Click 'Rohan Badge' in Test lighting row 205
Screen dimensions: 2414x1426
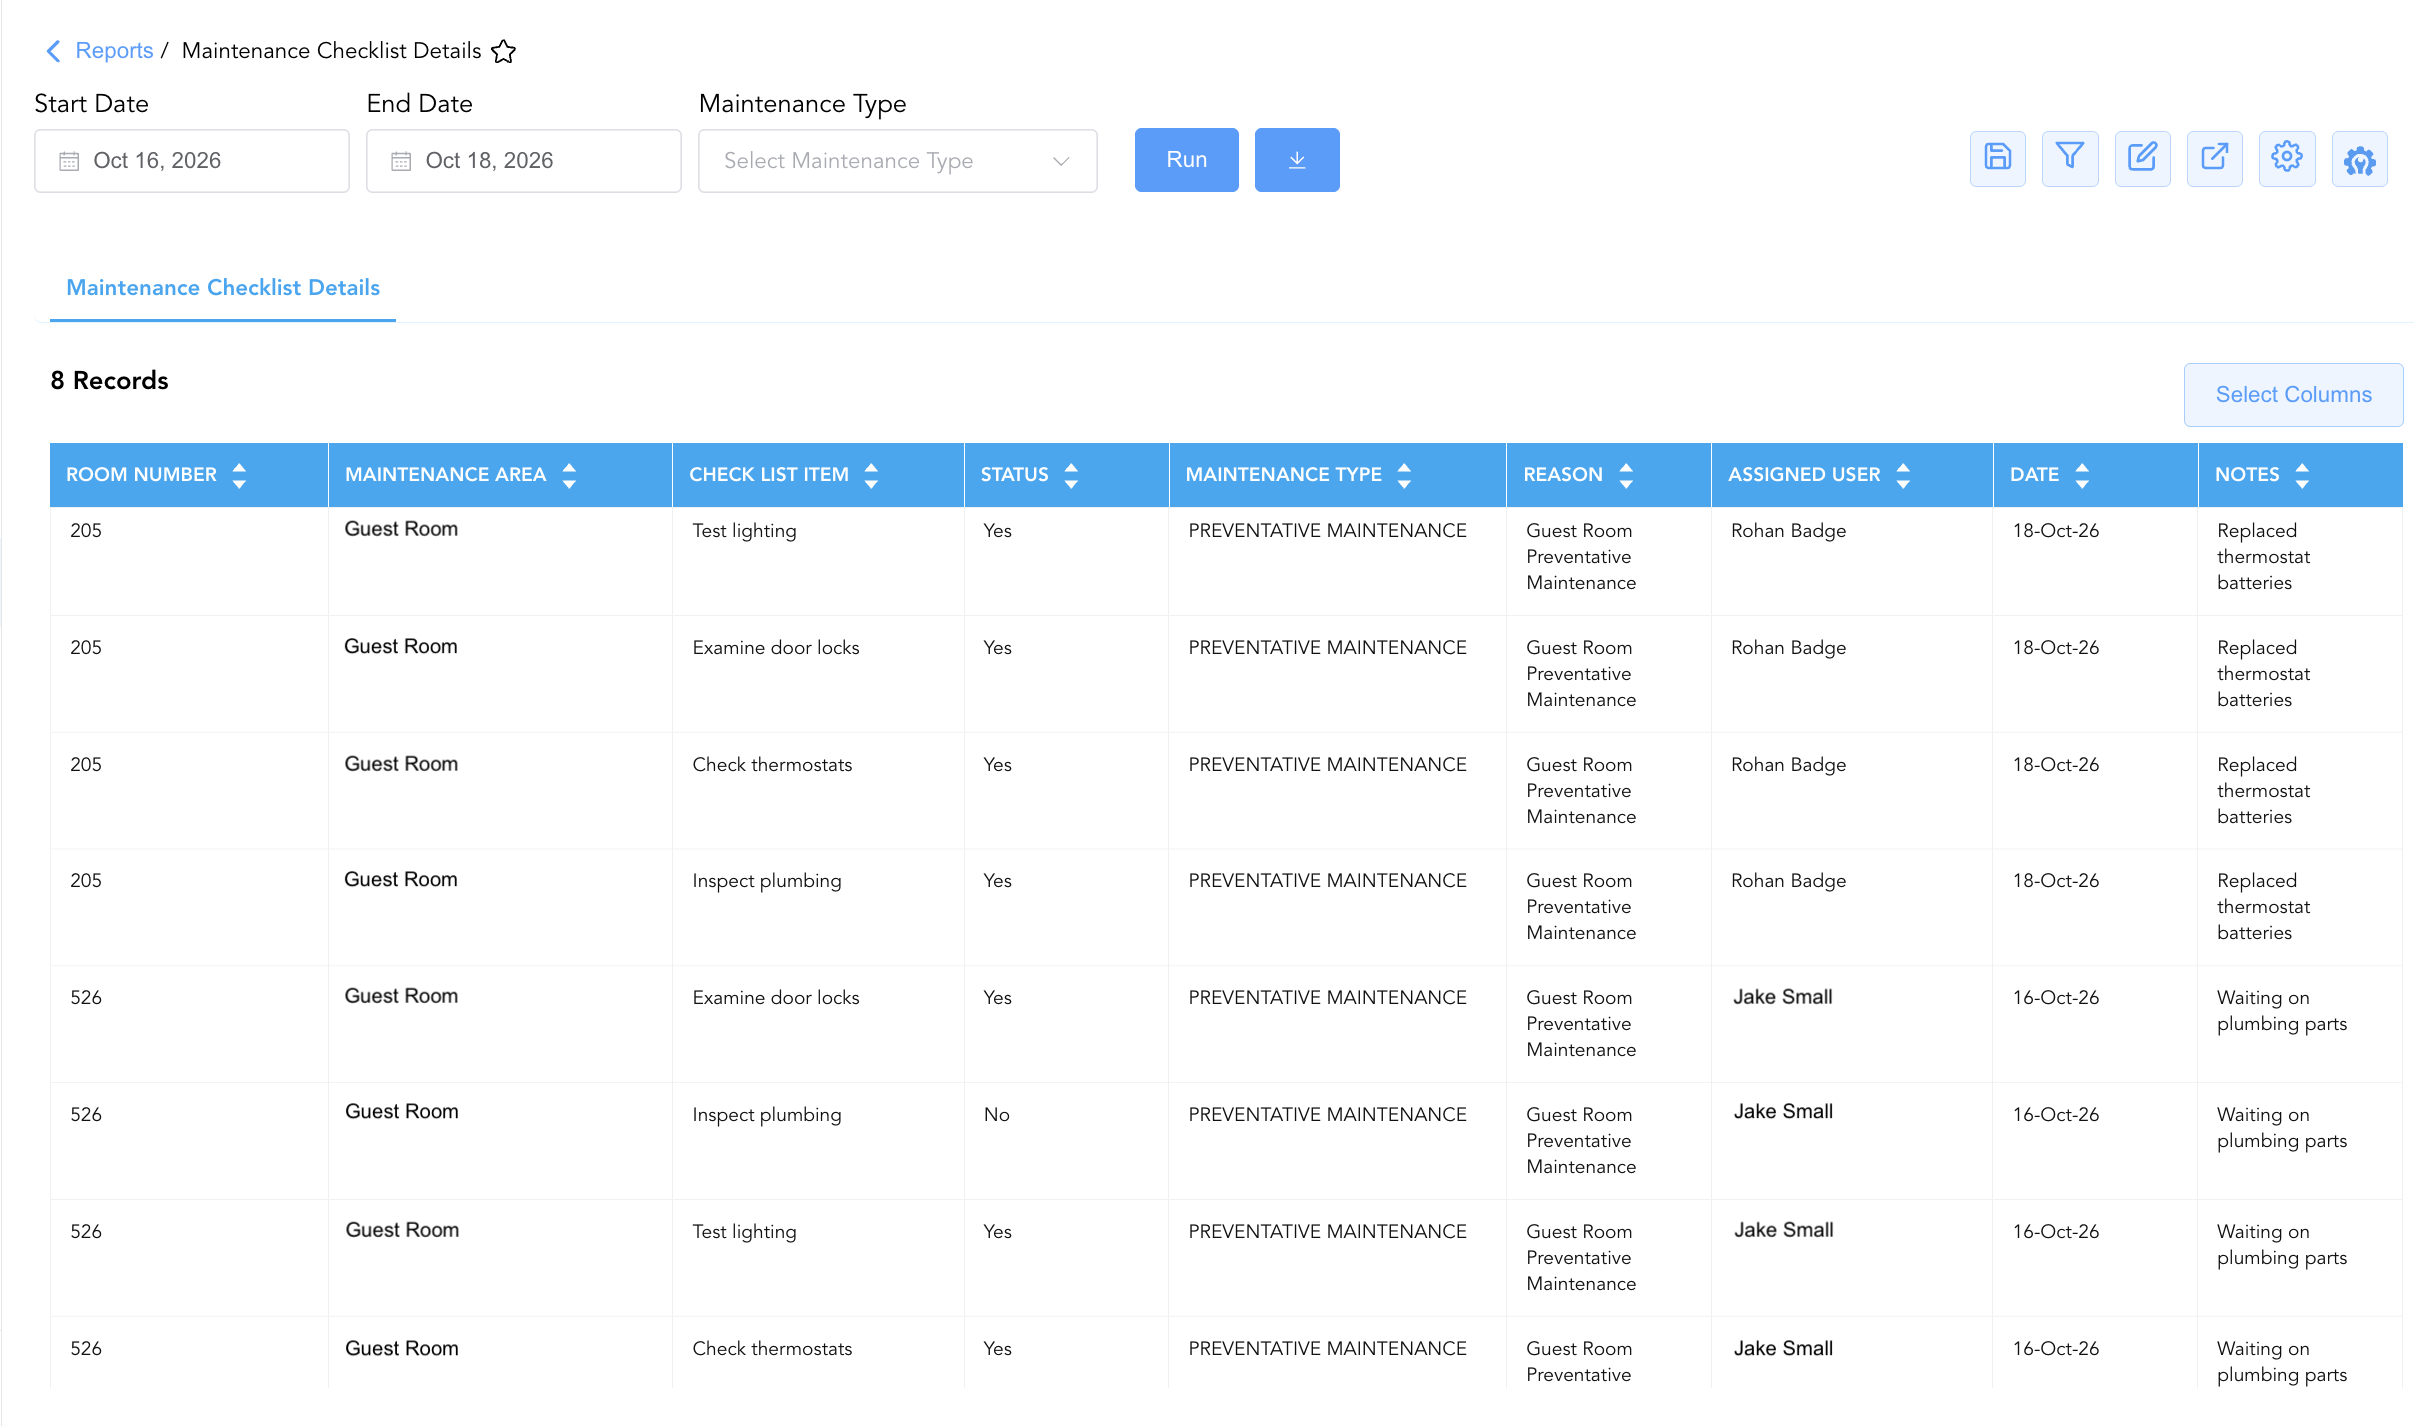[x=1788, y=531]
